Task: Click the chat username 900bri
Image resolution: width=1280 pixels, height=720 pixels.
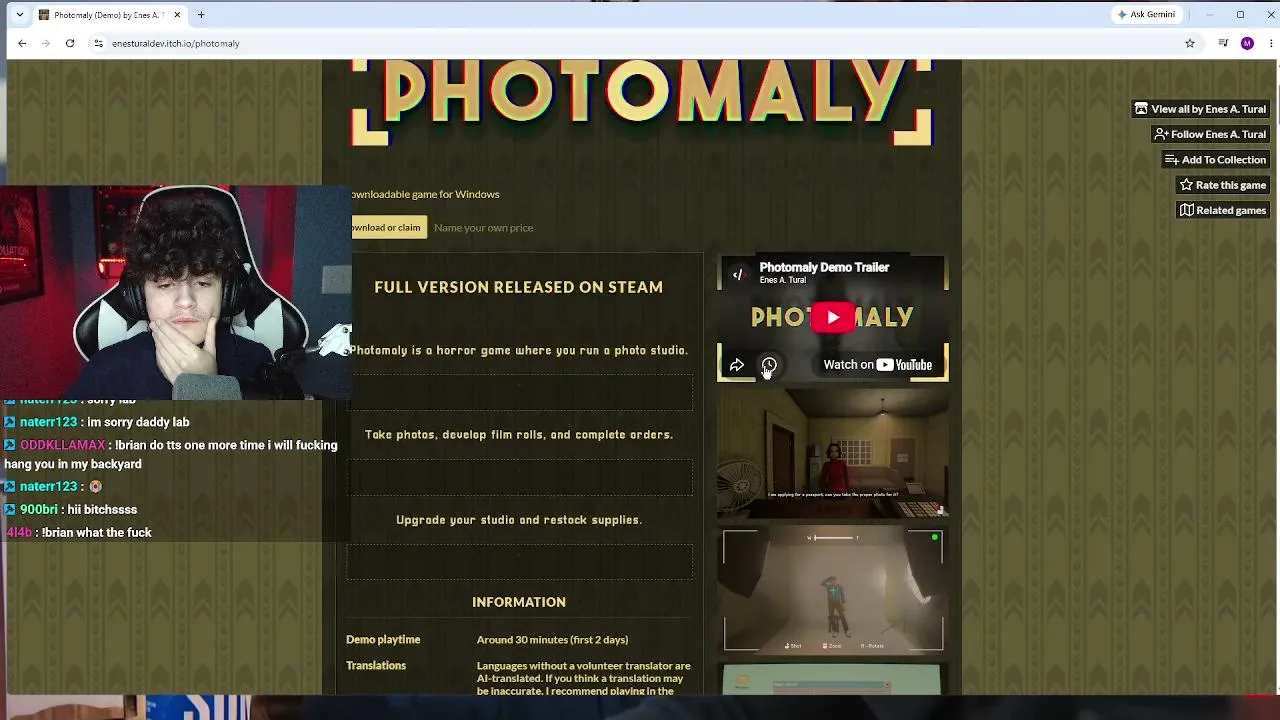Action: point(38,509)
